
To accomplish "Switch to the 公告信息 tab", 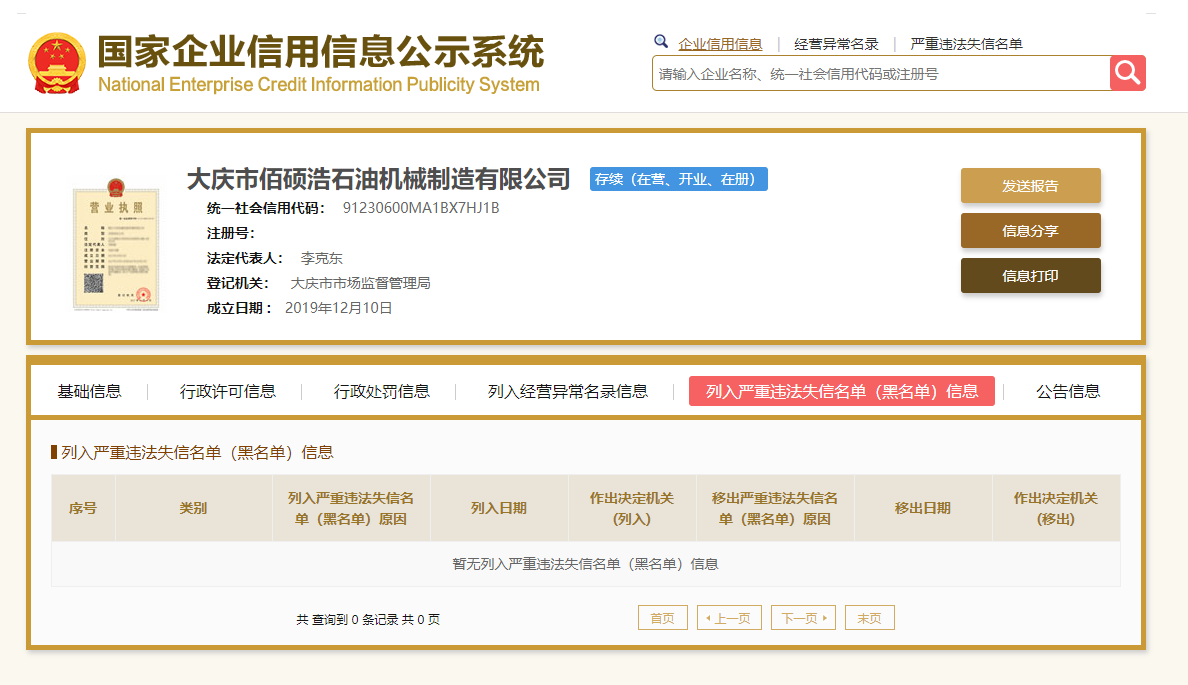I will pos(1068,391).
